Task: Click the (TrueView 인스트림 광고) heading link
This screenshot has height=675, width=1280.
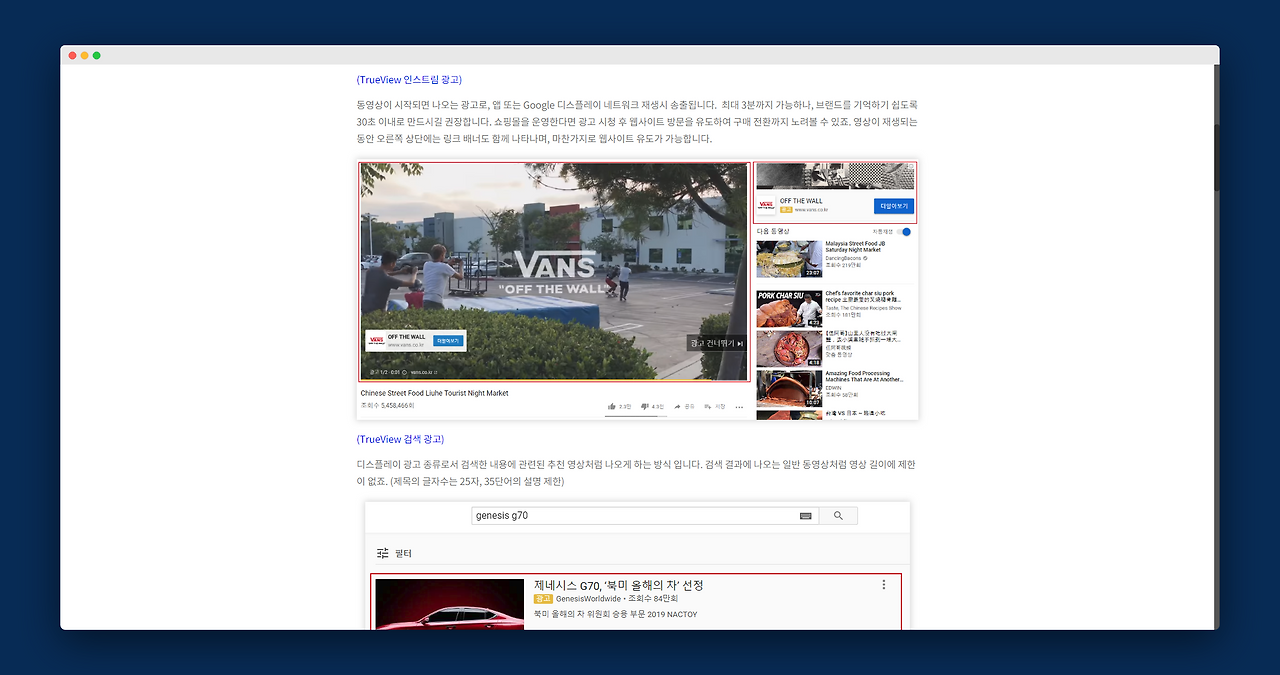Action: pos(409,80)
